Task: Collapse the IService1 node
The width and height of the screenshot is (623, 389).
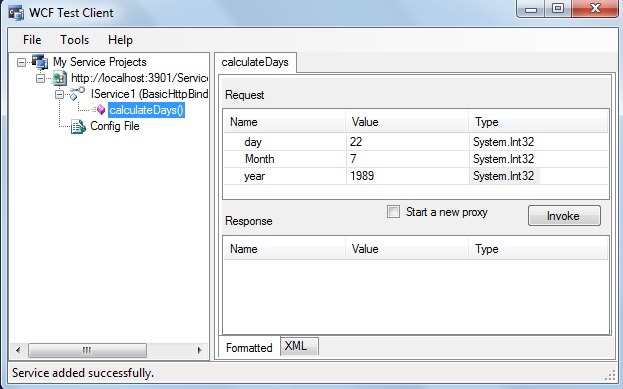Action: click(60, 94)
